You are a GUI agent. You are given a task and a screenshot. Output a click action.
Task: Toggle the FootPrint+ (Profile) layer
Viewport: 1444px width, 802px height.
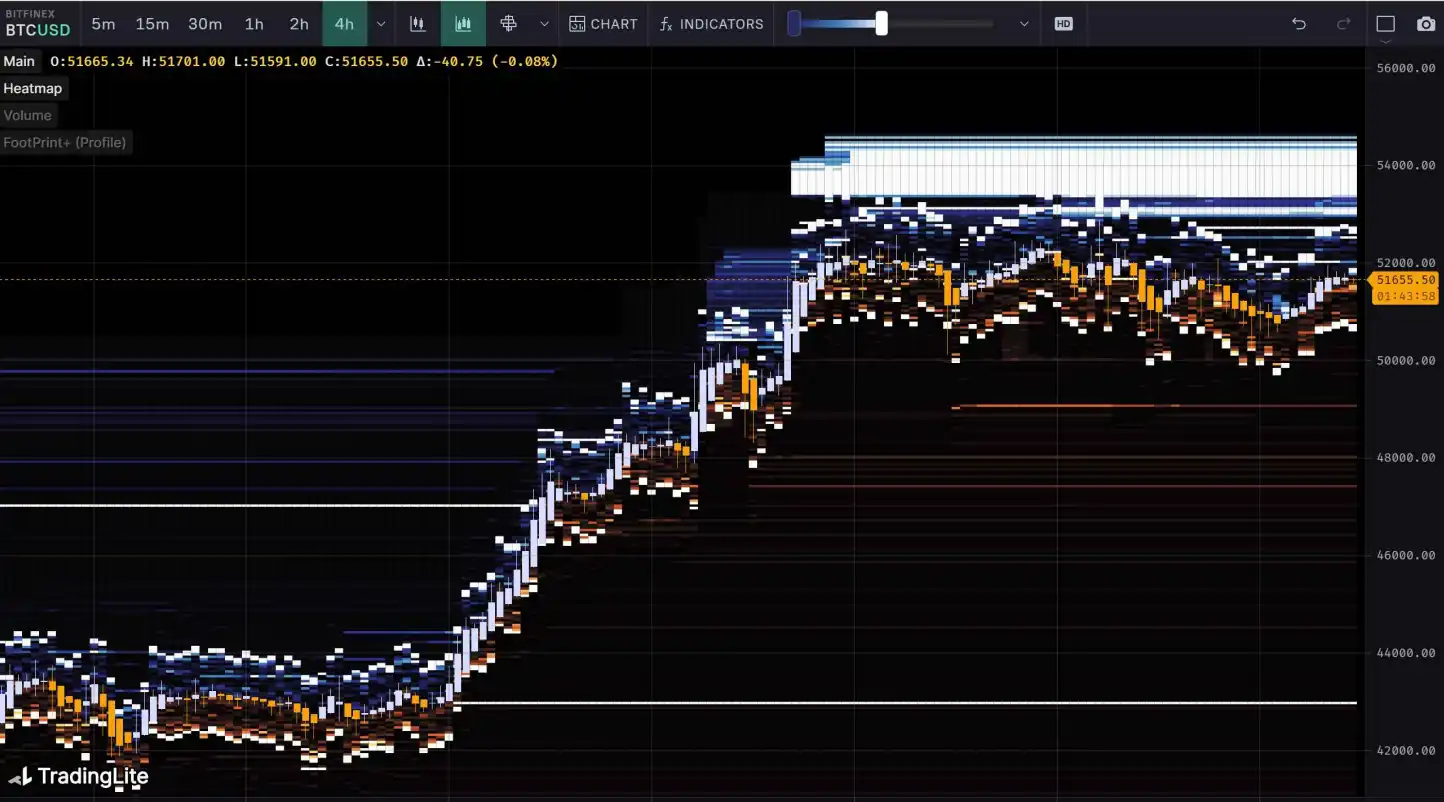point(65,142)
